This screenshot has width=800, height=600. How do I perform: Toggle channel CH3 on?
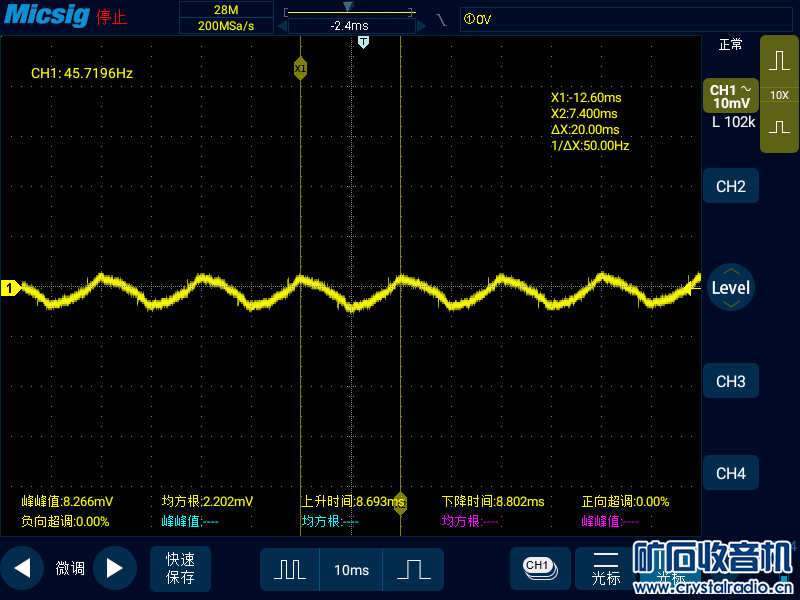click(730, 381)
